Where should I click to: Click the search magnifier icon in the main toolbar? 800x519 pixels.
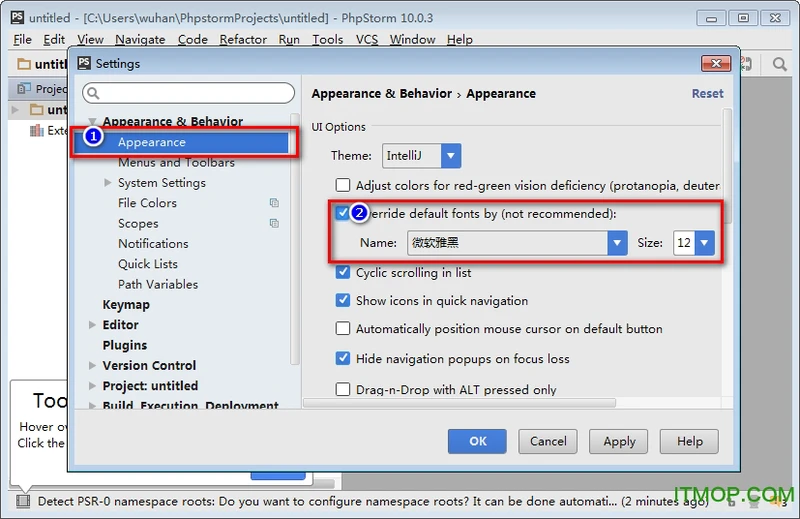coord(780,64)
